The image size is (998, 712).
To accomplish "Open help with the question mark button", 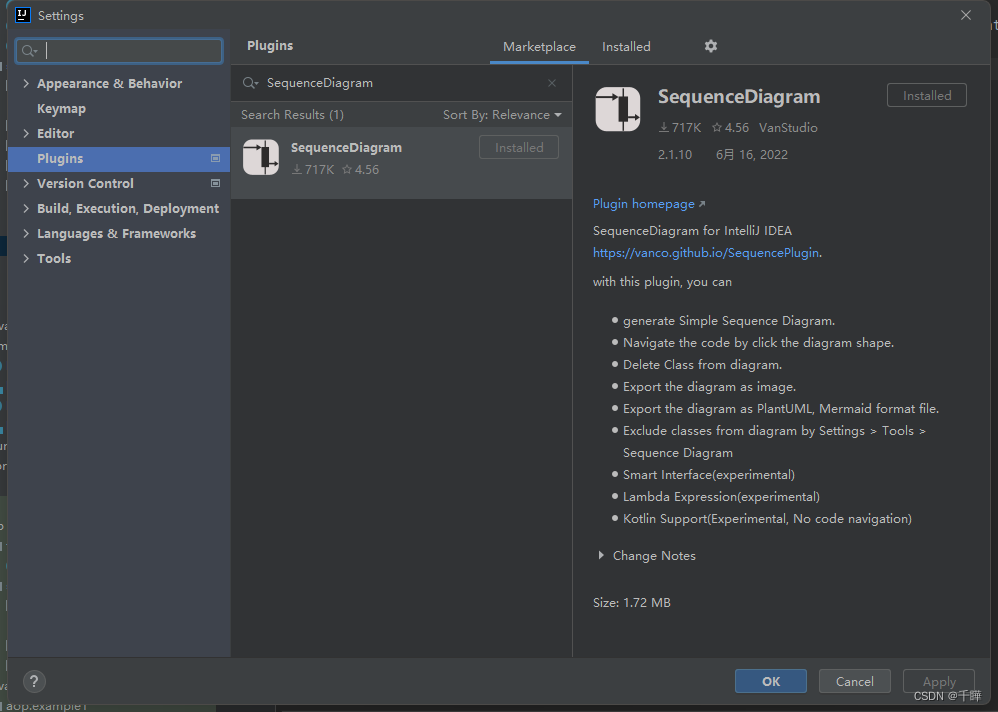I will pos(34,681).
